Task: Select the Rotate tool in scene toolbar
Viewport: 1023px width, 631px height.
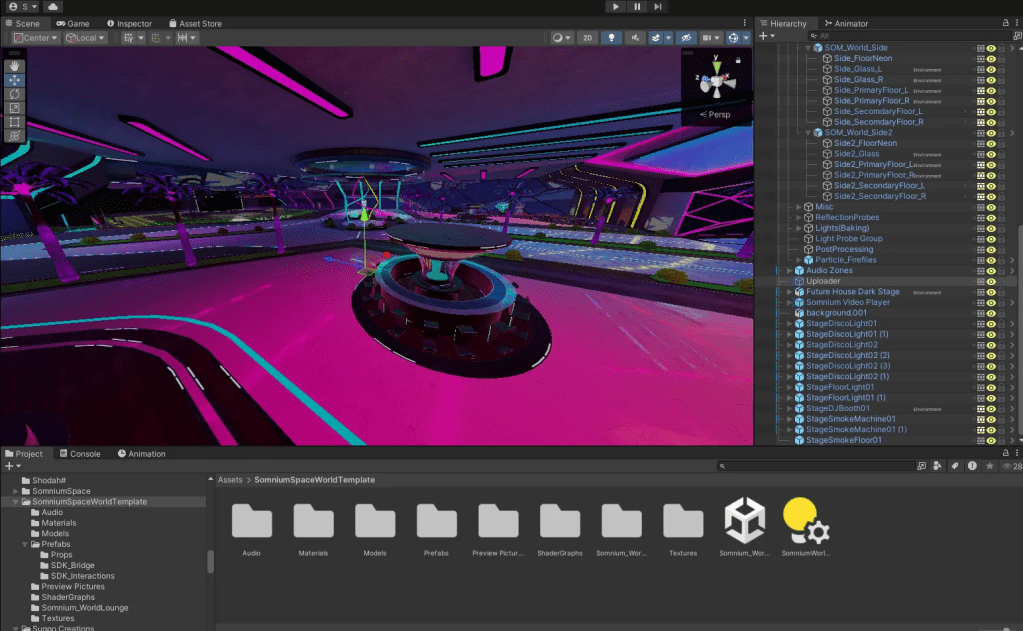Action: [x=14, y=94]
